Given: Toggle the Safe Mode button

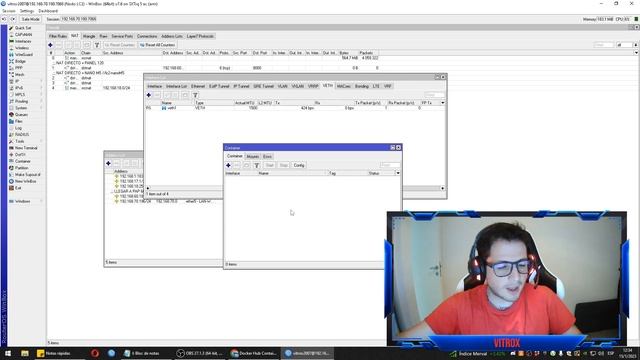Looking at the screenshot, I should (31, 19).
